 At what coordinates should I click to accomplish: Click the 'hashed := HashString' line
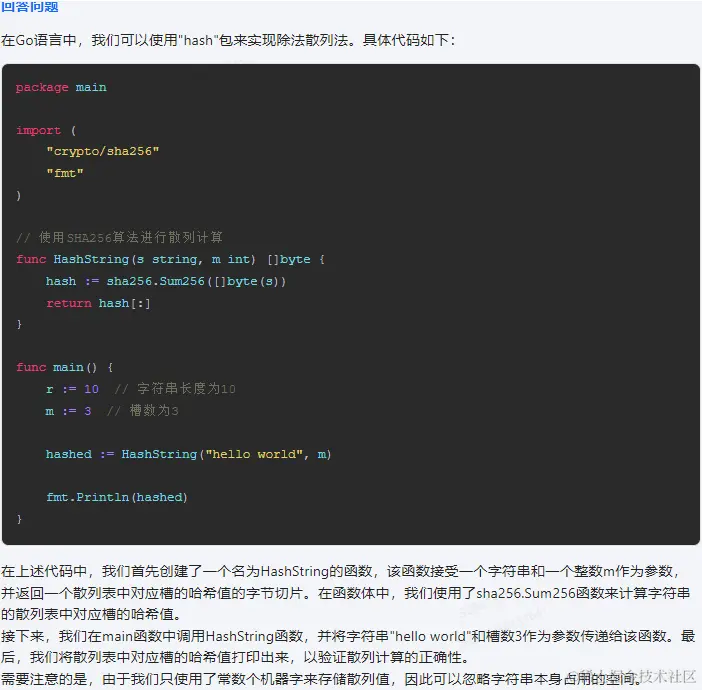(x=188, y=454)
